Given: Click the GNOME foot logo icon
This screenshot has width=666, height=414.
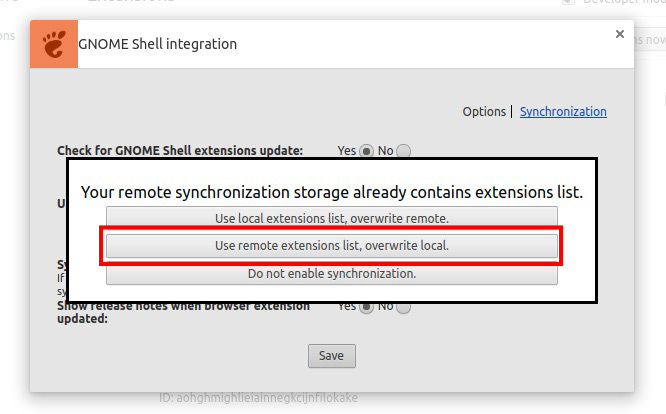Looking at the screenshot, I should tap(54, 43).
